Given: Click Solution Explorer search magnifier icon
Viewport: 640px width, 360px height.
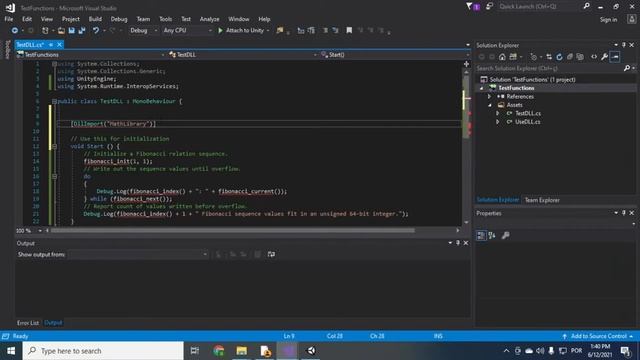Looking at the screenshot, I should click(x=627, y=69).
